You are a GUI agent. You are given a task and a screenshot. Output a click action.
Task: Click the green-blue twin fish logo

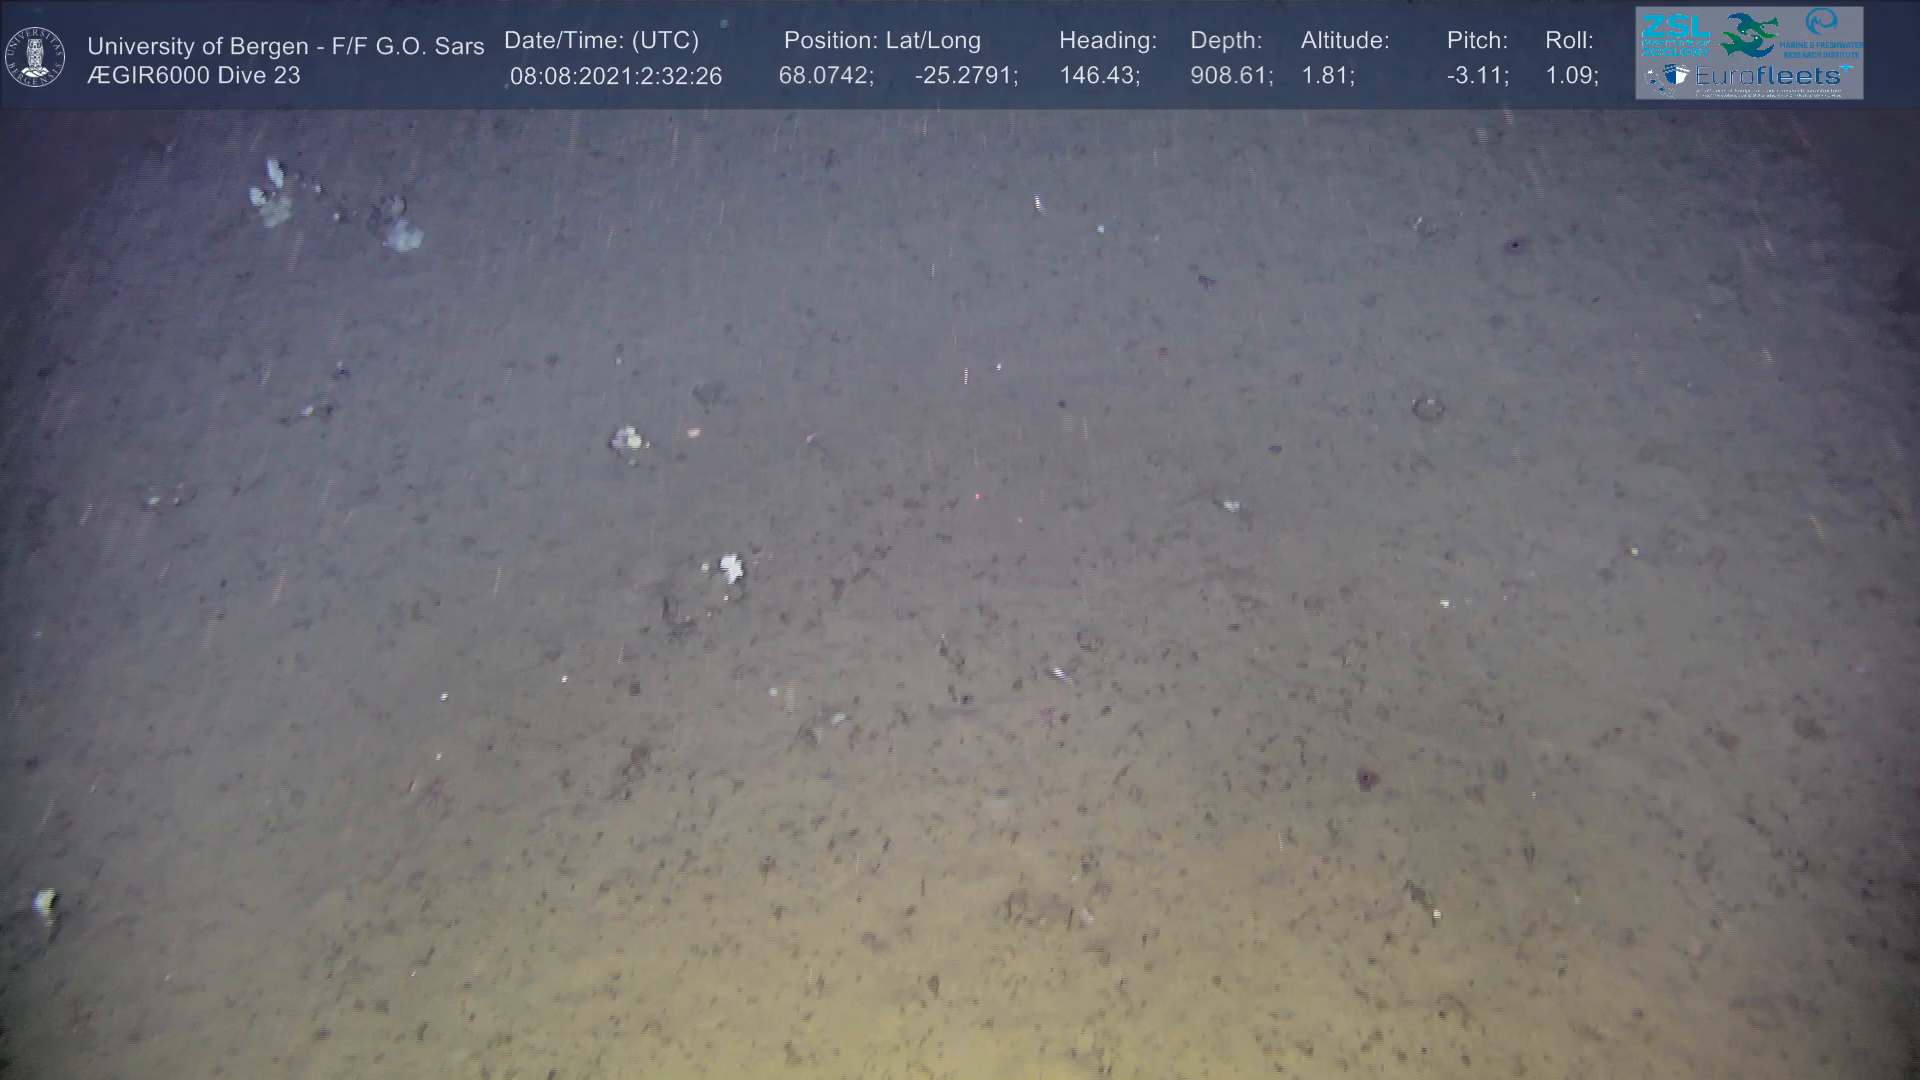[x=1749, y=36]
